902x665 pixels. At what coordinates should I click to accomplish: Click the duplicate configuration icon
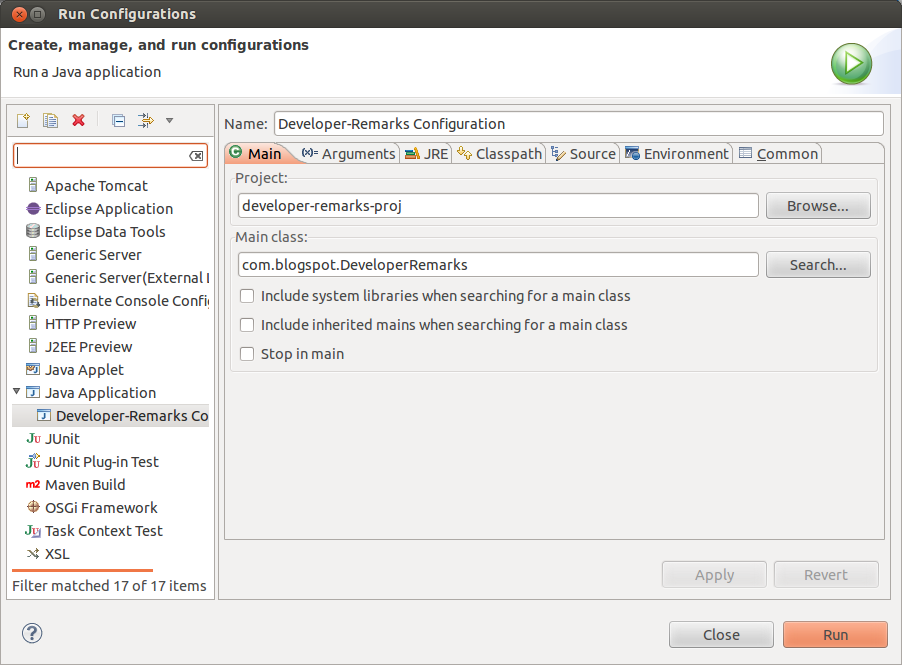(50, 121)
